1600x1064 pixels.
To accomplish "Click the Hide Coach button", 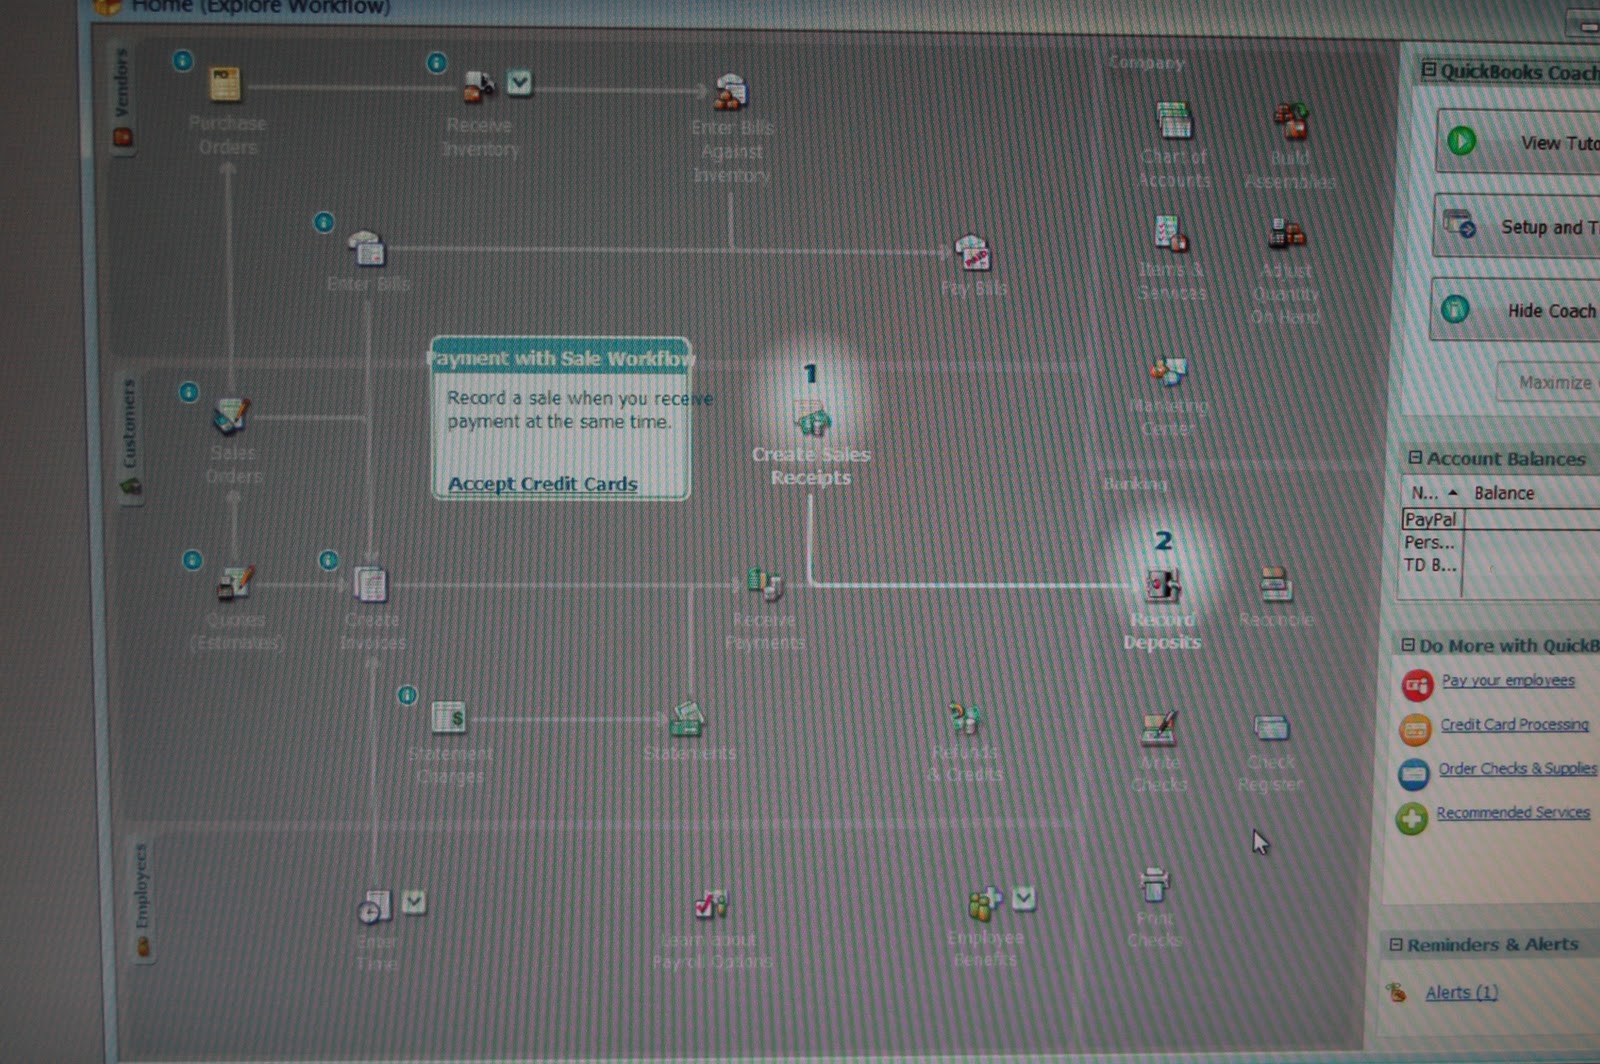I will tap(1515, 310).
